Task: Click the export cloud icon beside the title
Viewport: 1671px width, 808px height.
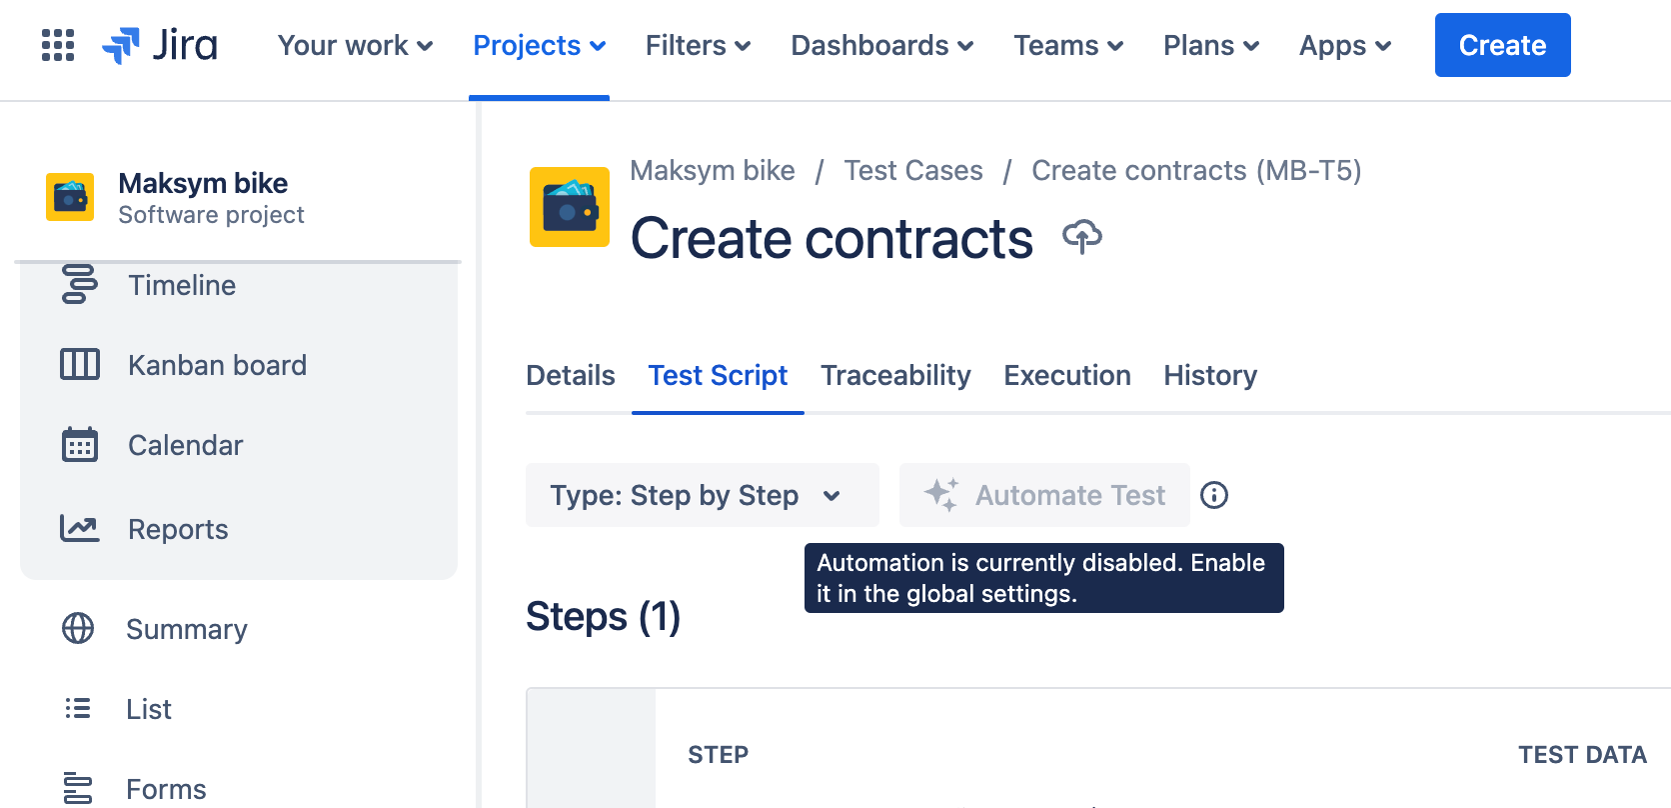Action: pos(1083,237)
